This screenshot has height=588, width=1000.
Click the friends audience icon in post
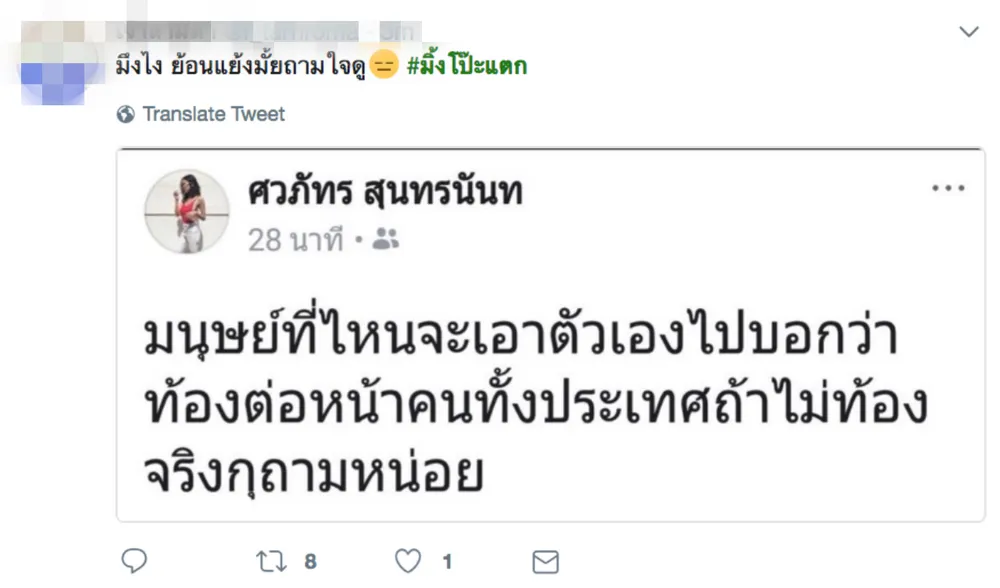coord(385,239)
